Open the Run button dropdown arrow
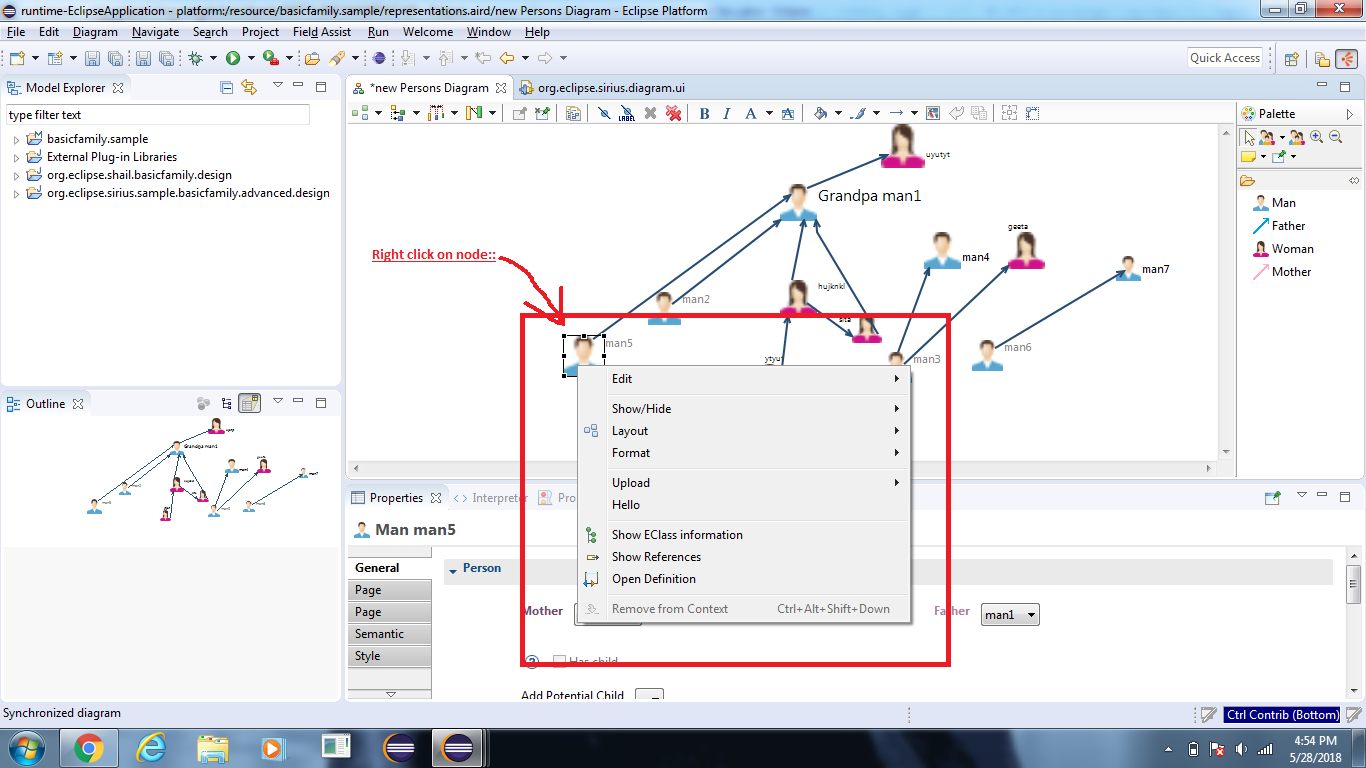Viewport: 1366px width, 768px height. [250, 58]
